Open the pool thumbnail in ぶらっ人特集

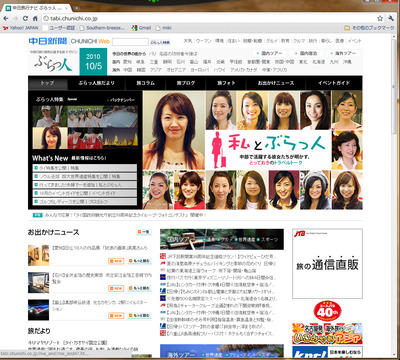(120, 116)
